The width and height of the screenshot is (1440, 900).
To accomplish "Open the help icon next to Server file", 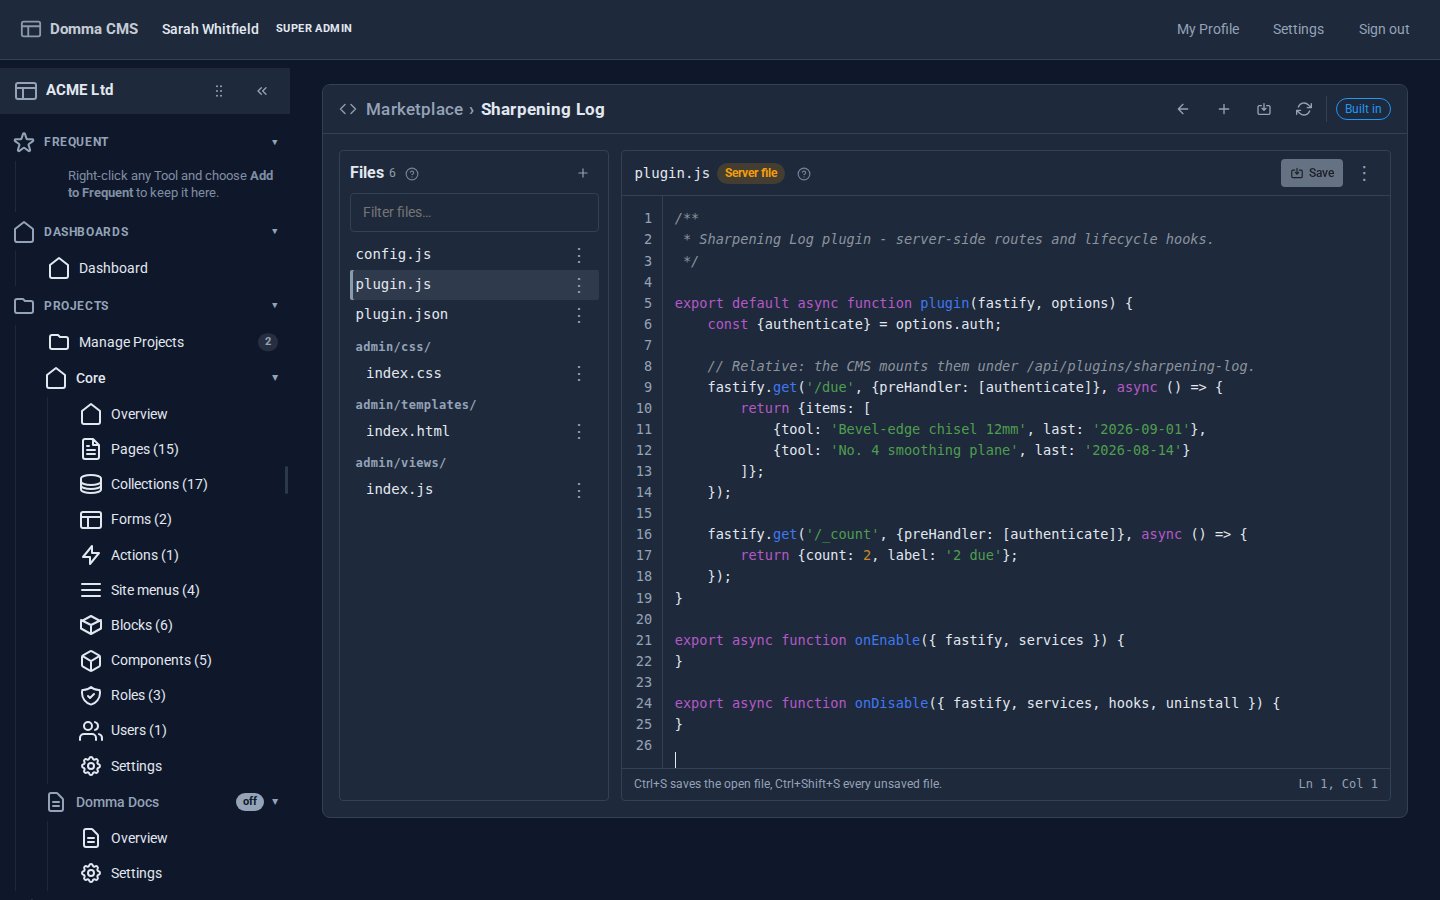I will point(804,174).
